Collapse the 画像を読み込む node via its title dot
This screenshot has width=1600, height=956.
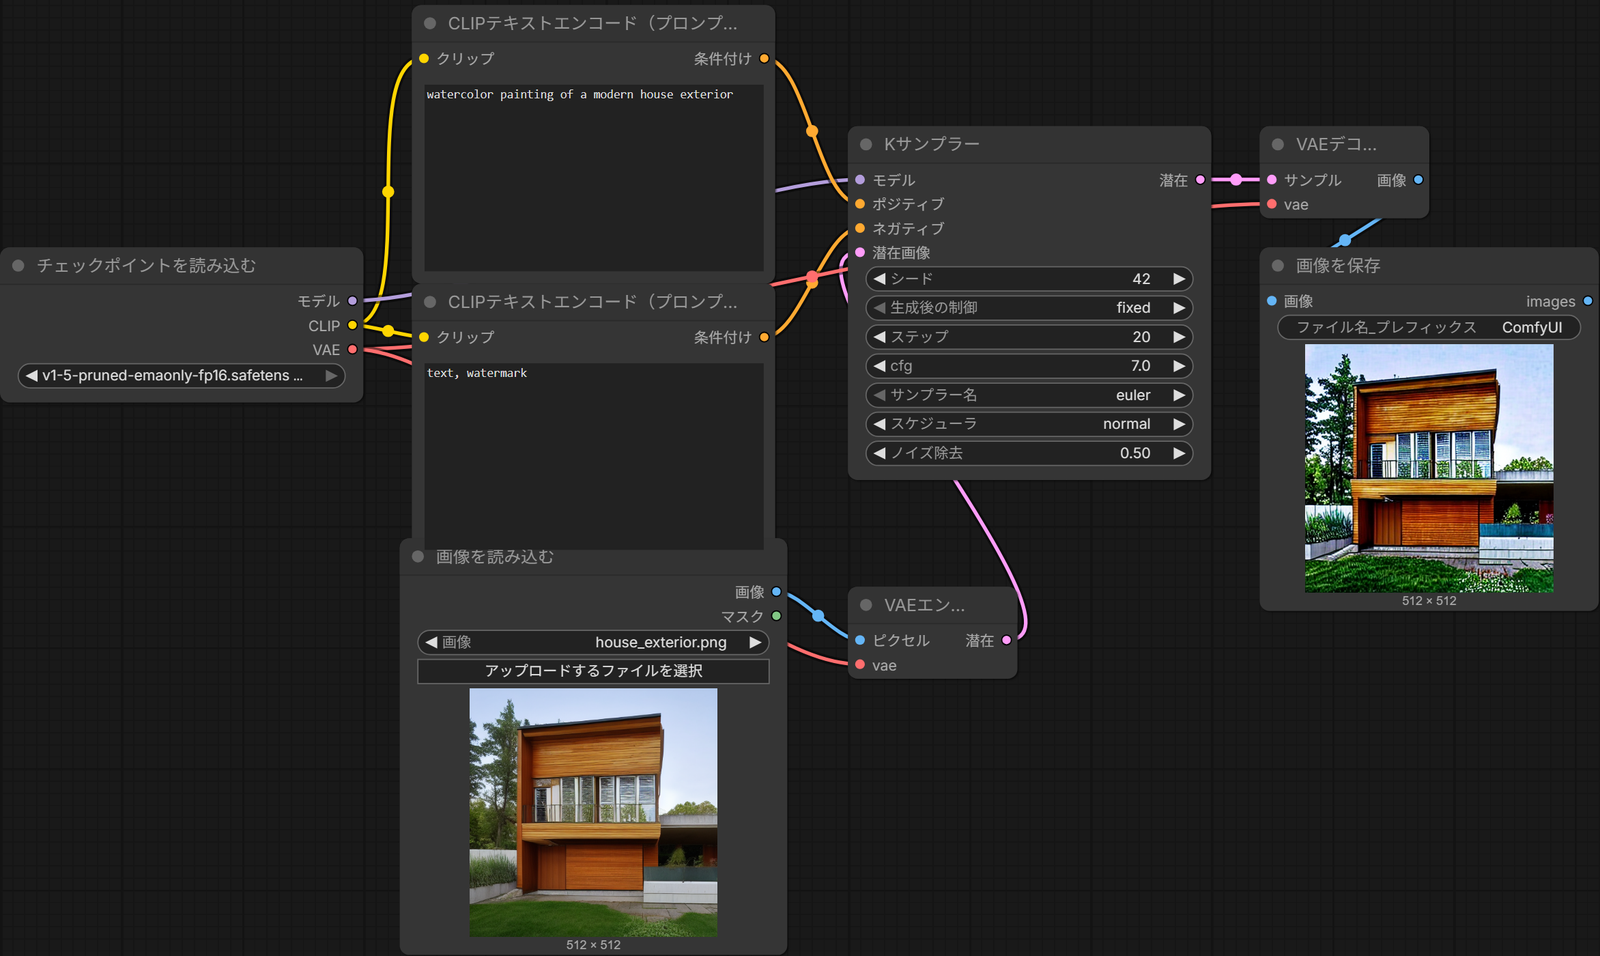point(418,557)
